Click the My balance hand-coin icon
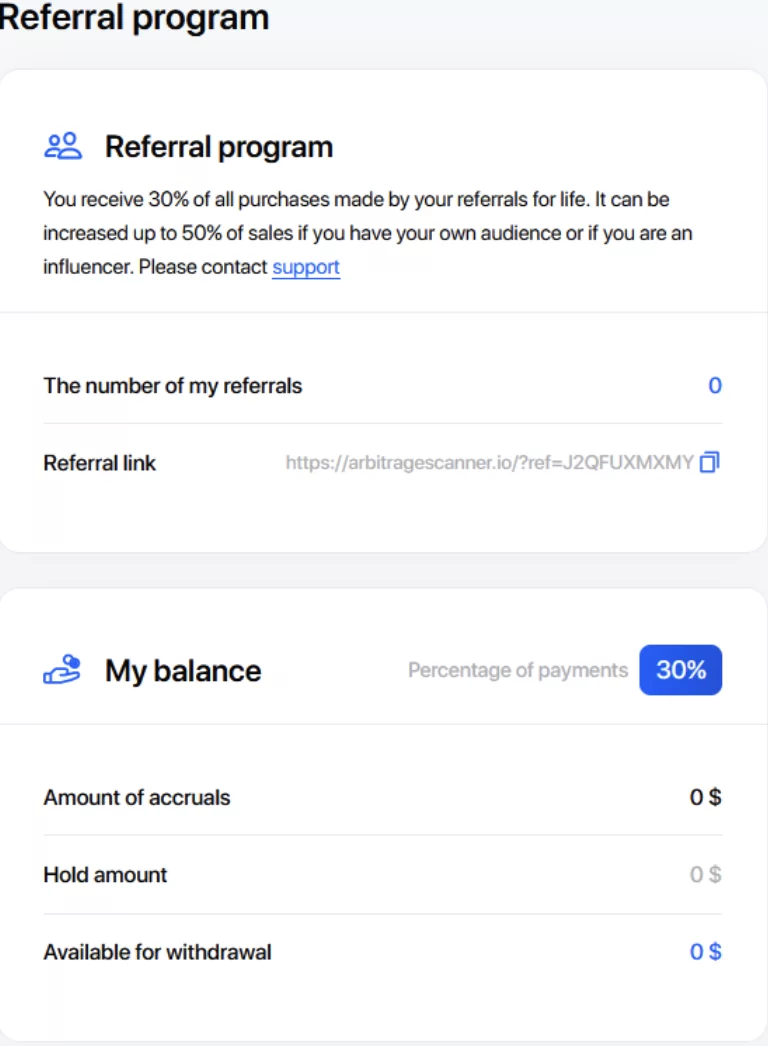This screenshot has height=1046, width=768. tap(62, 669)
